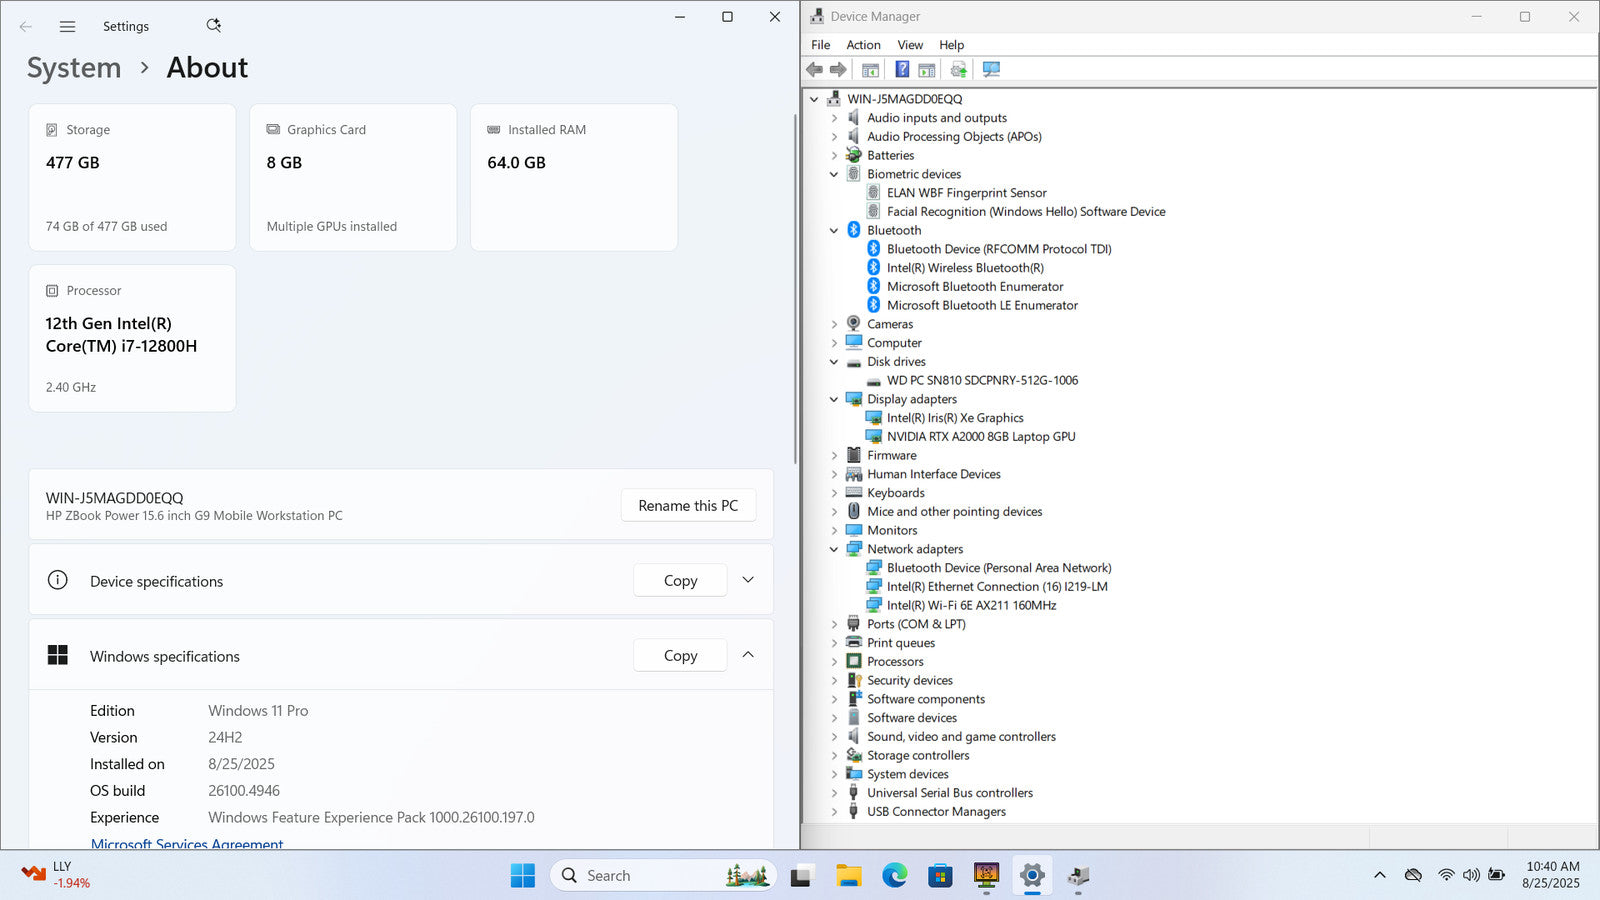Expand the Processors category in device tree
The height and width of the screenshot is (900, 1600).
pos(834,662)
